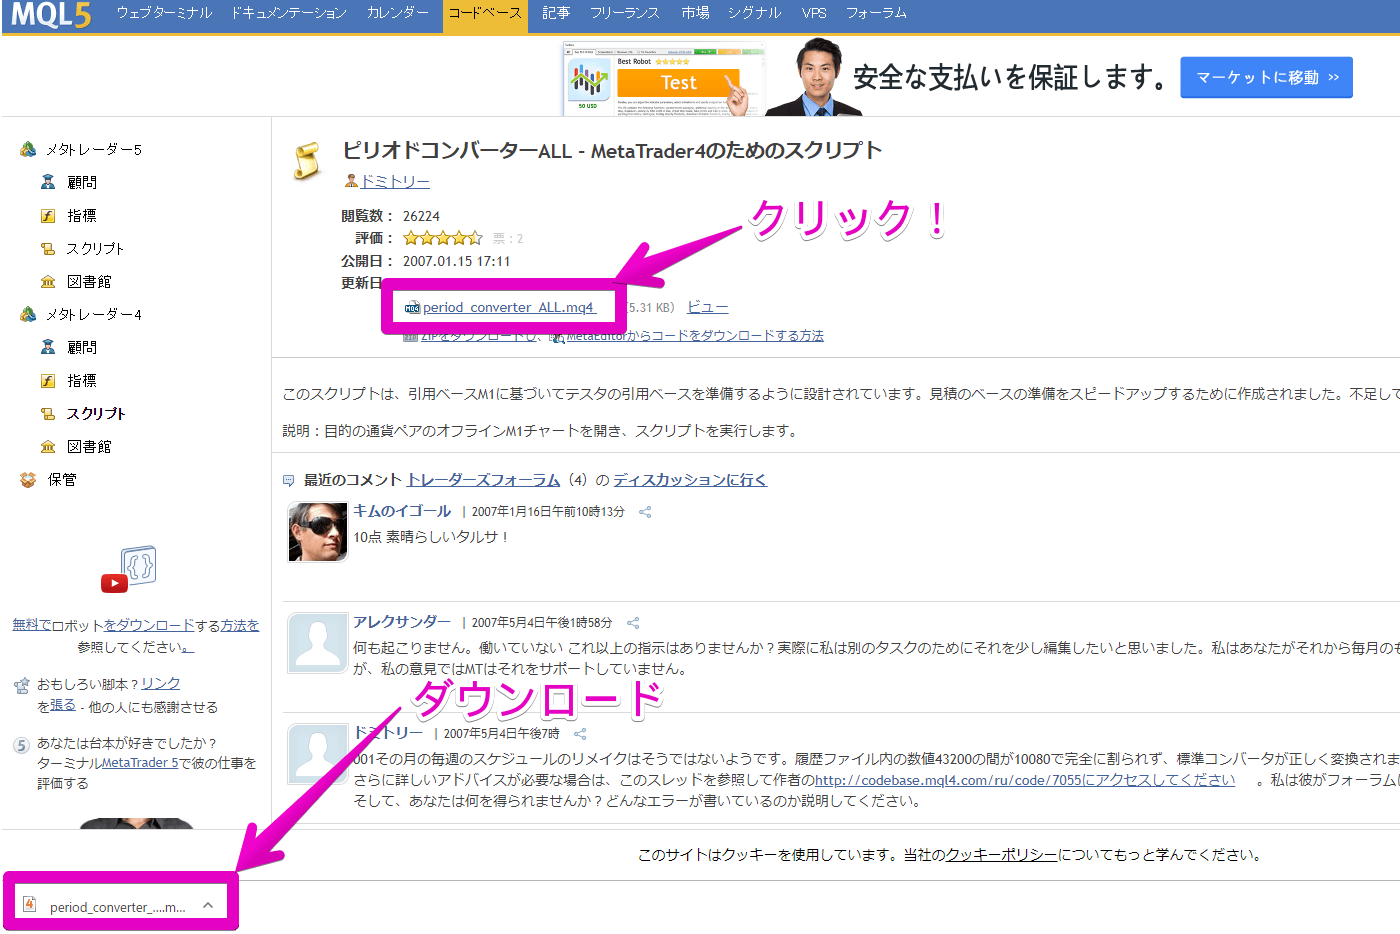Expand download item options chevron

click(208, 905)
